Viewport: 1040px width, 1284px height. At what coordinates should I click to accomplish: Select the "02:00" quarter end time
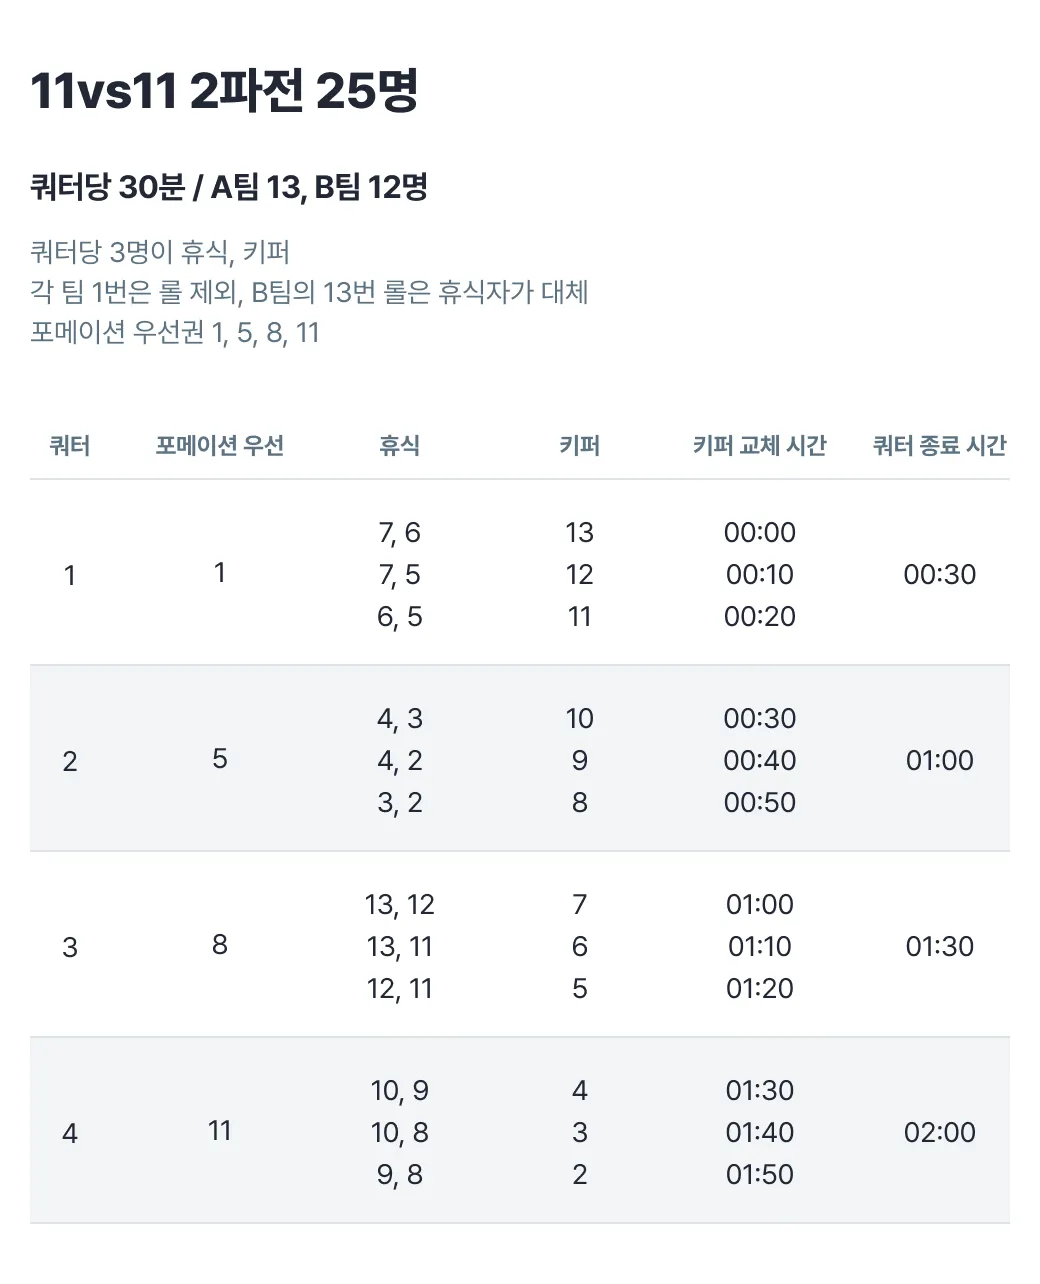point(939,1132)
